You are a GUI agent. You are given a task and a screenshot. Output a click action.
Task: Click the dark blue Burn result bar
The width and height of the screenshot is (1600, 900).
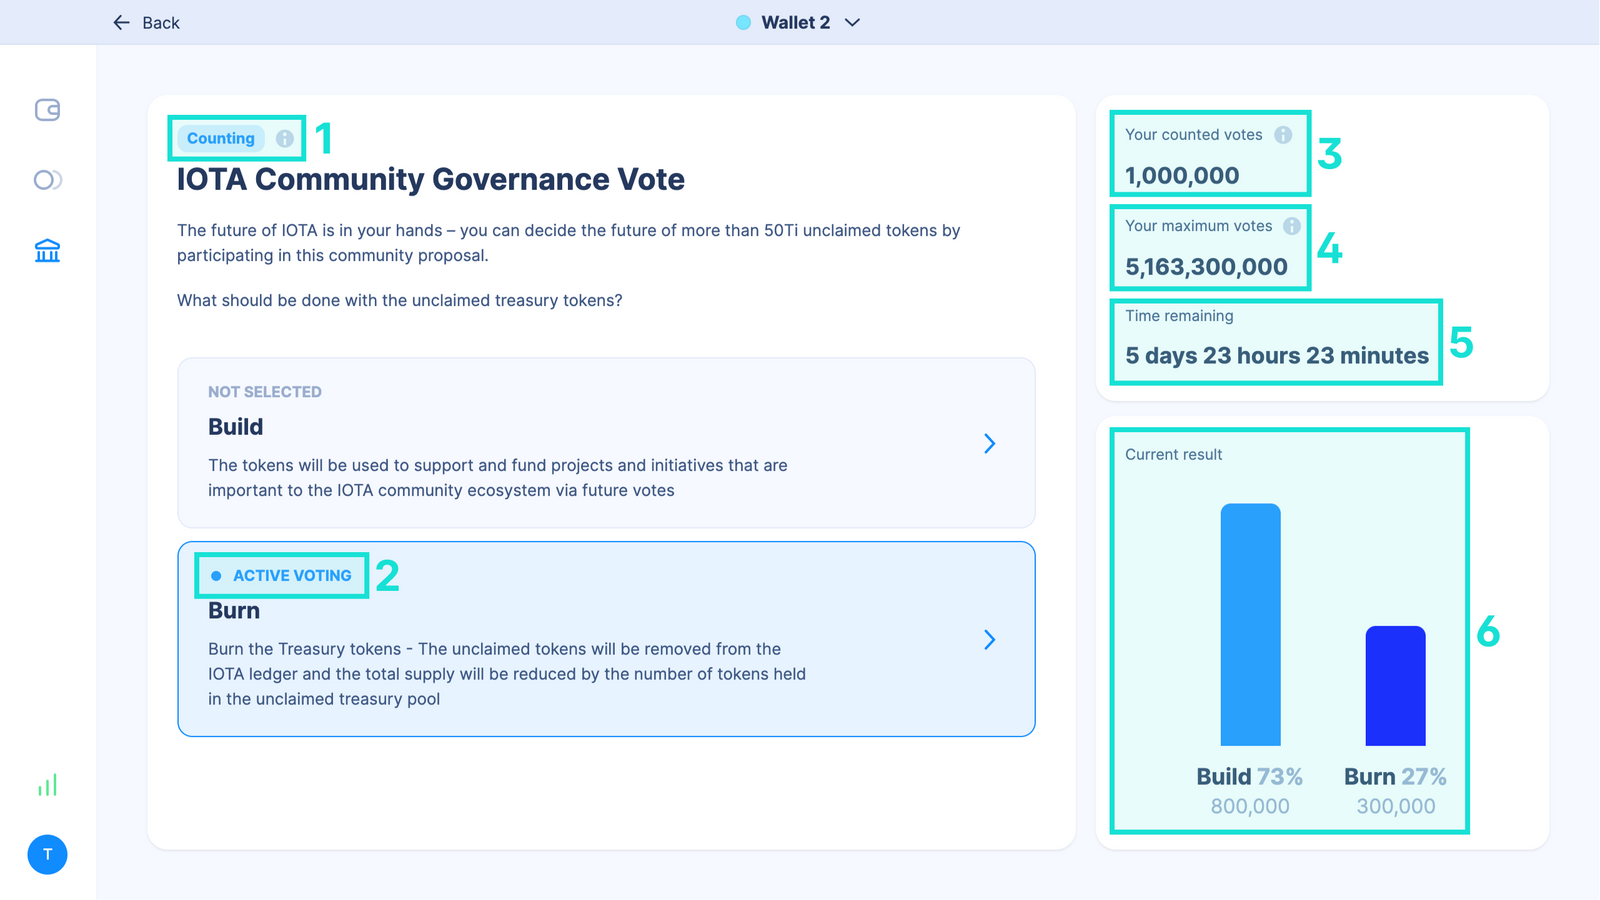click(1395, 686)
